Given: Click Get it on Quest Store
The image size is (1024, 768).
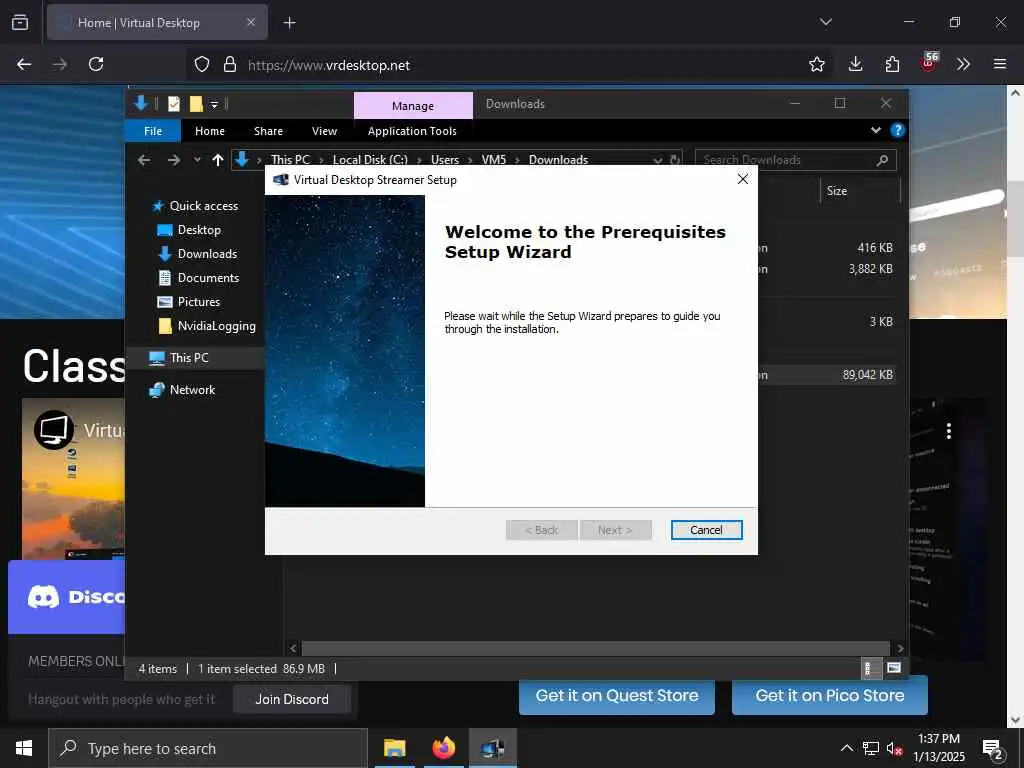Looking at the screenshot, I should point(616,696).
